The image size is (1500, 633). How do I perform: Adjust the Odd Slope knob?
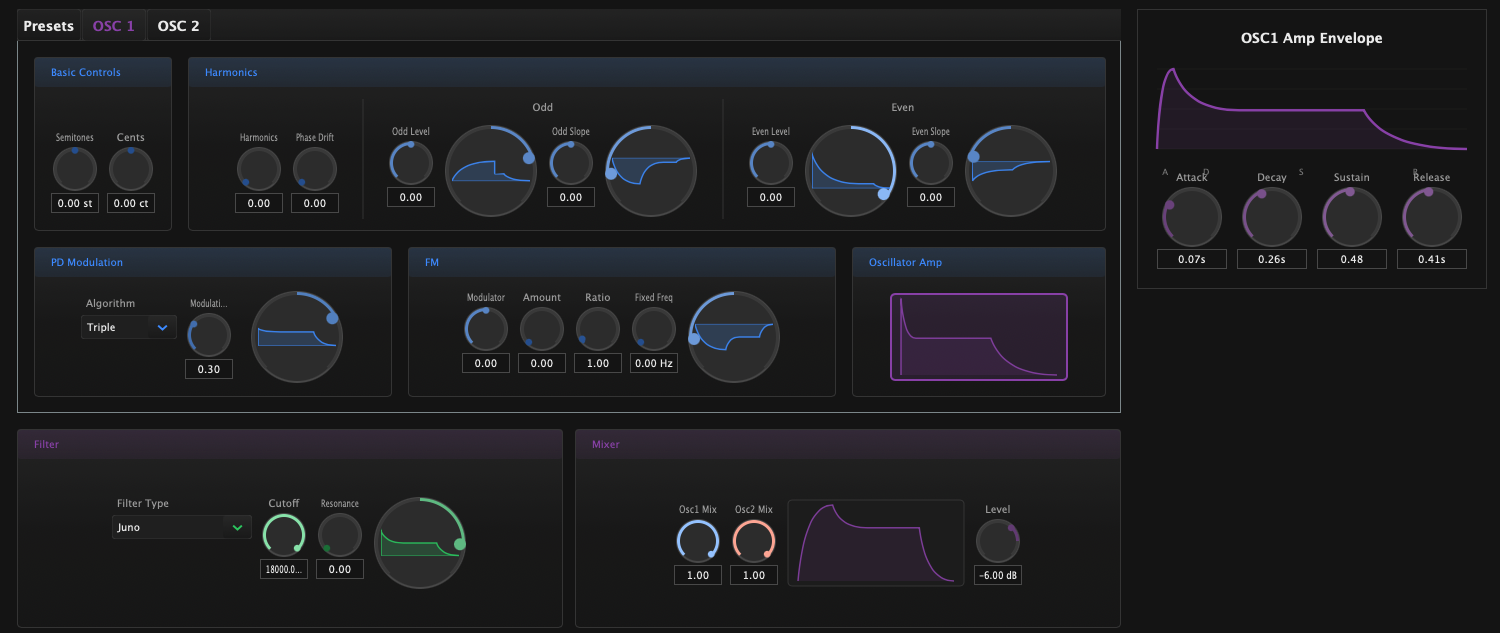[570, 161]
